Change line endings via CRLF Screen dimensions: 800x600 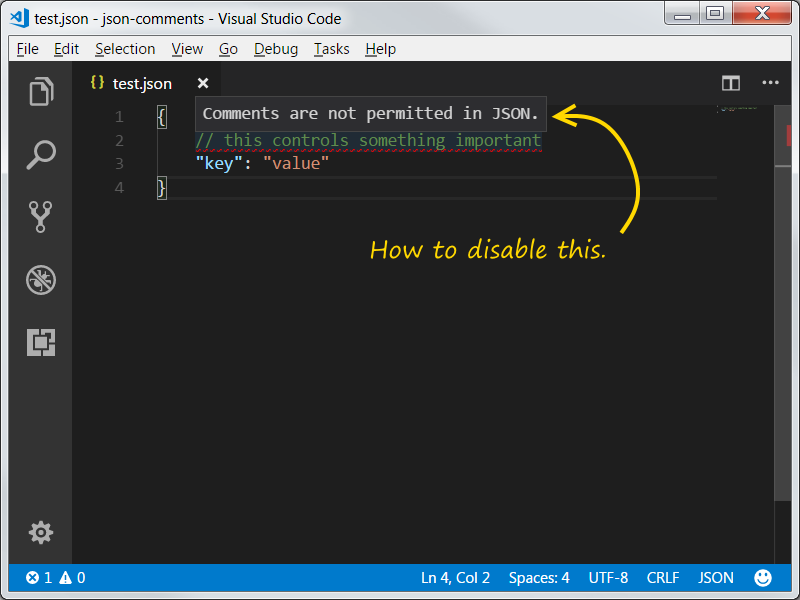point(663,578)
